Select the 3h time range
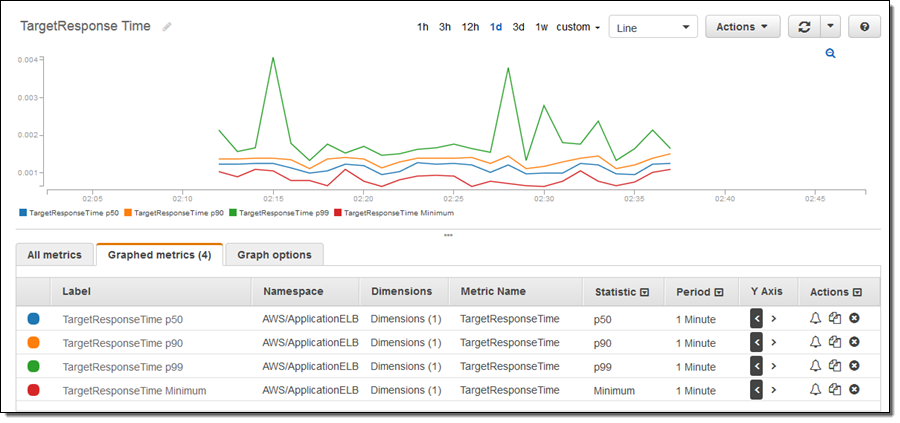 (x=445, y=27)
